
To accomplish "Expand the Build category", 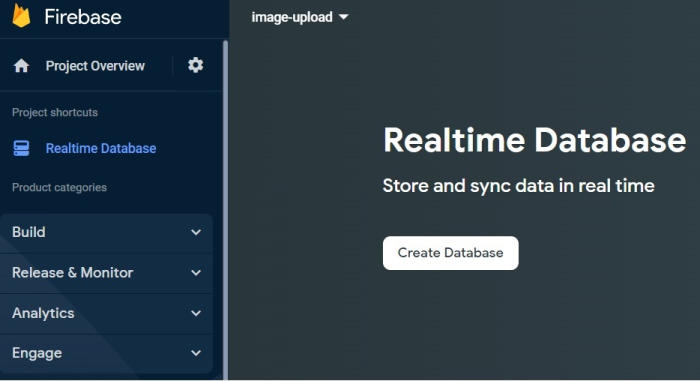I will [106, 232].
